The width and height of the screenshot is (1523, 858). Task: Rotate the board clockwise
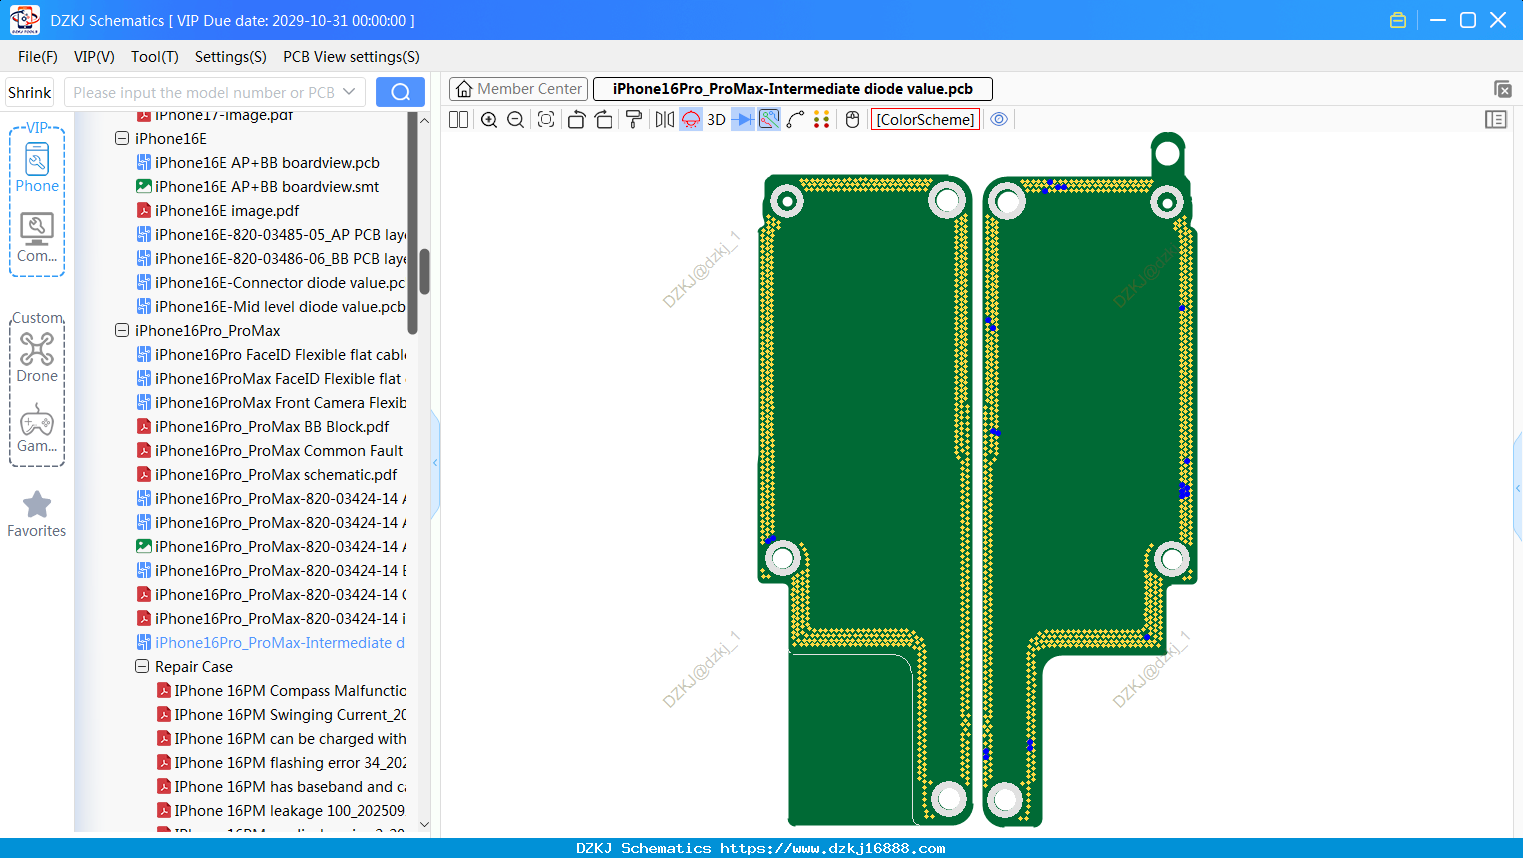[604, 120]
